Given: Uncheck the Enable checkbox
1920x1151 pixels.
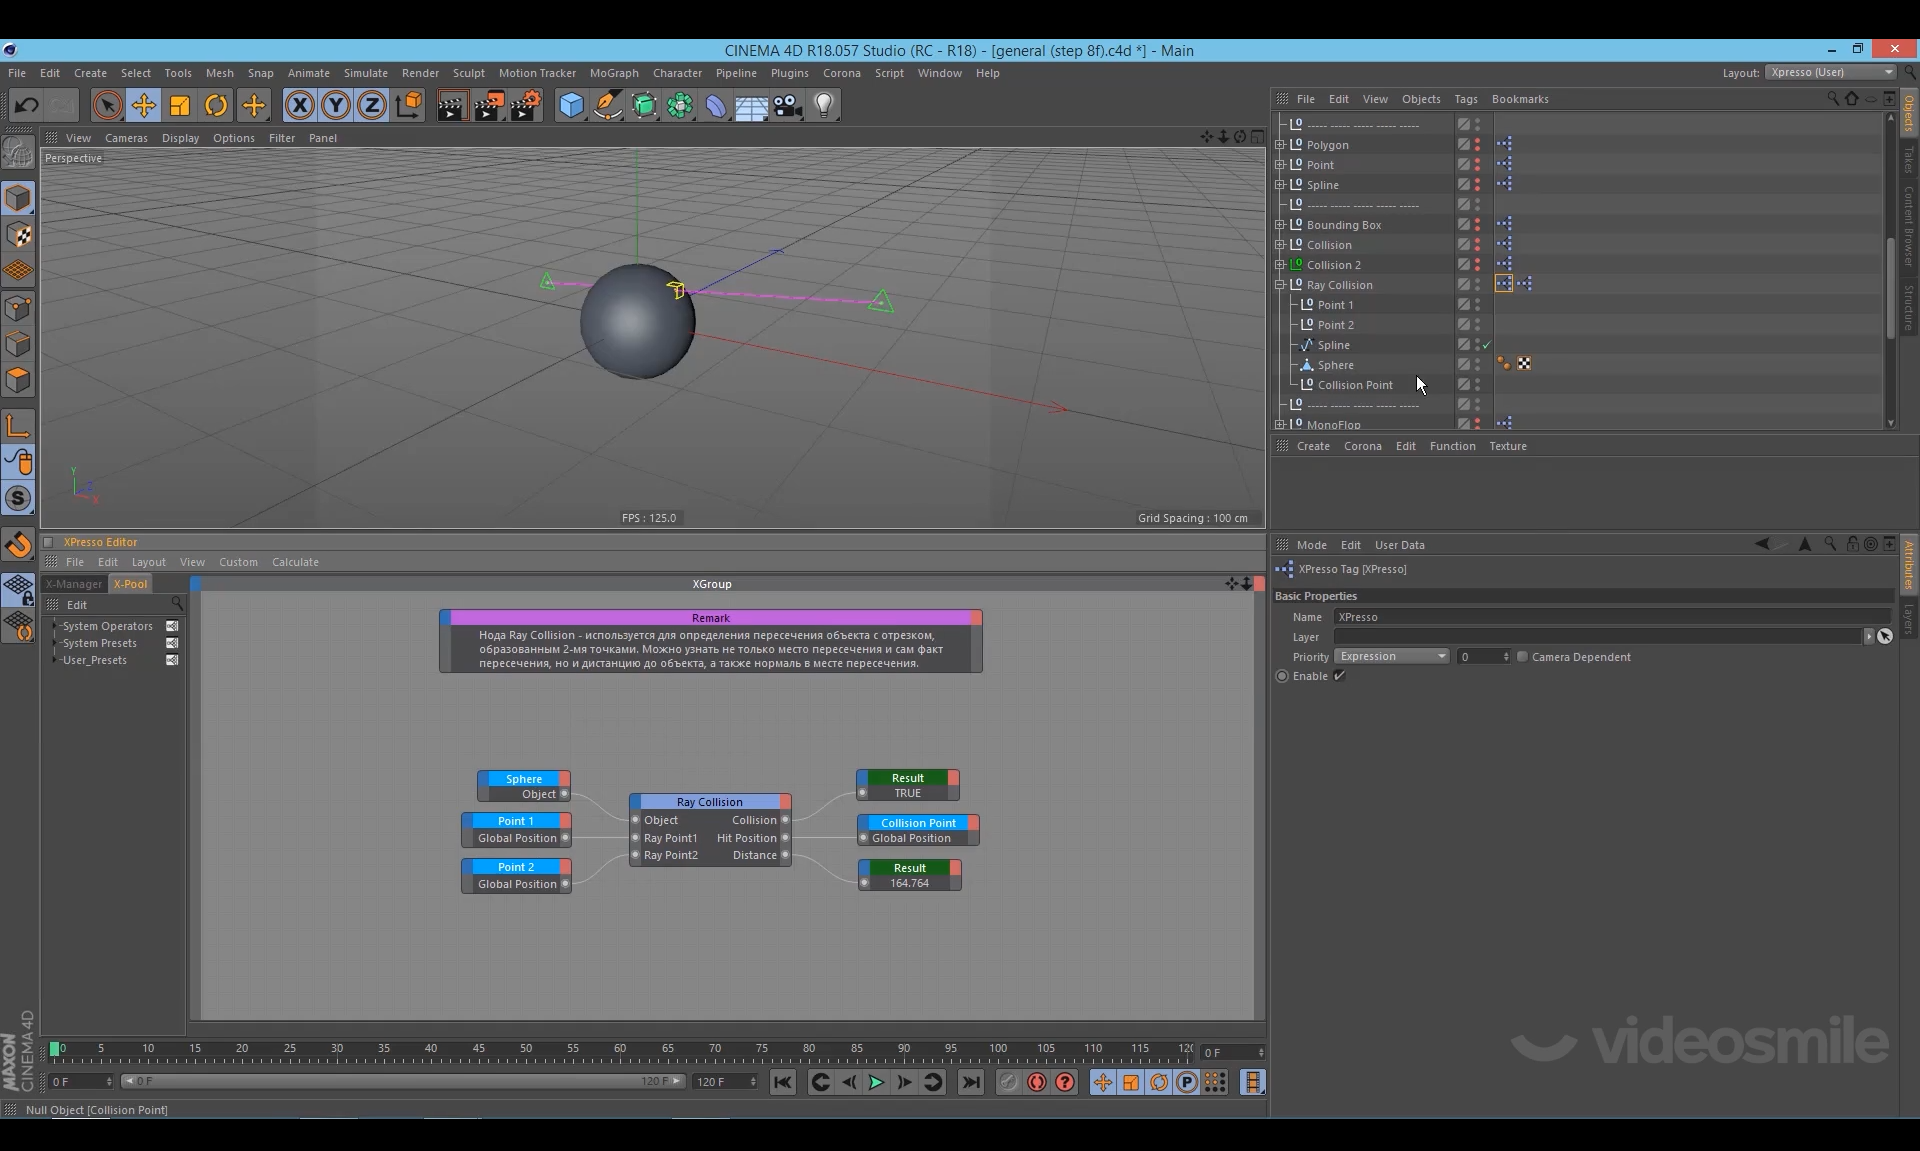Looking at the screenshot, I should tap(1339, 676).
